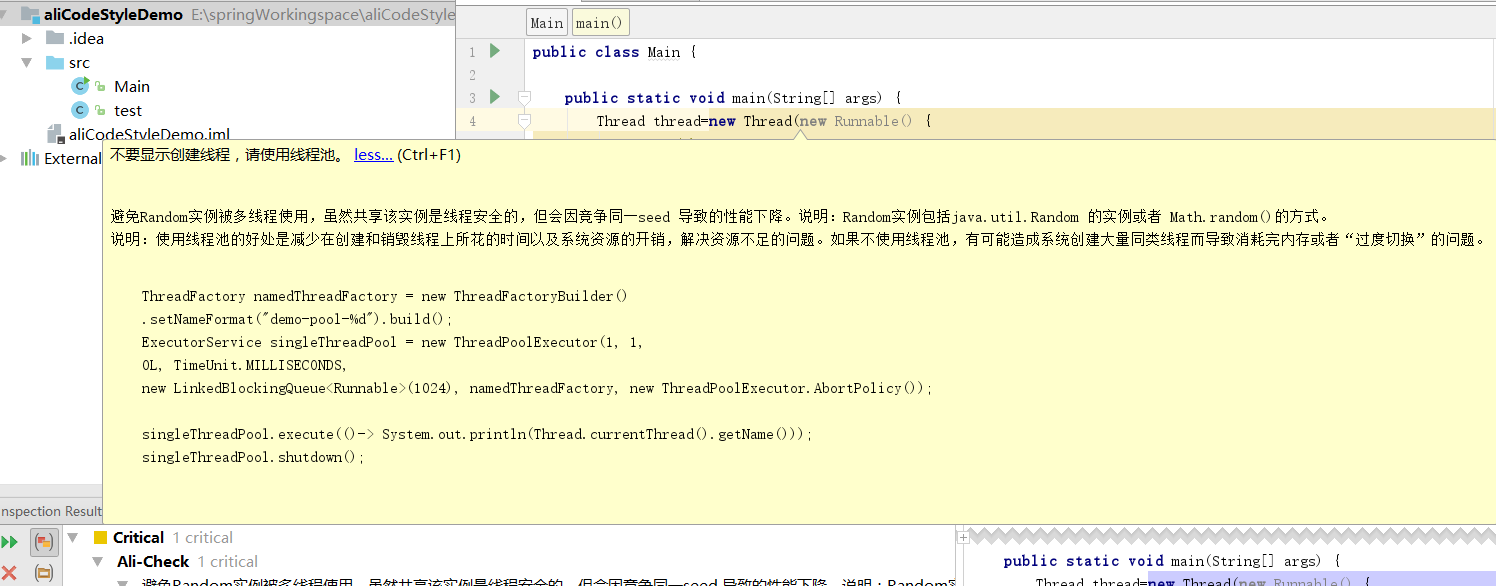Viewport: 1496px width, 586px height.
Task: Rerun inspection with the green double-arrow icon
Action: (9, 542)
